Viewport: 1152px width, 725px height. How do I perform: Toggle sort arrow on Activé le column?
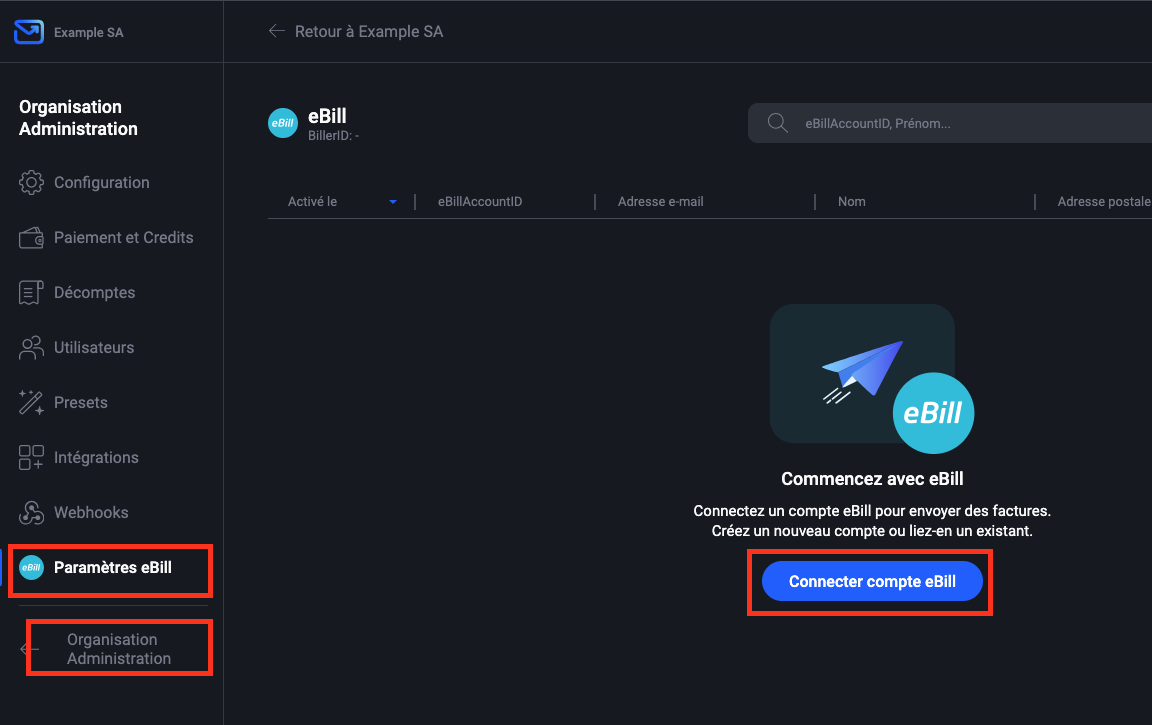click(x=393, y=202)
